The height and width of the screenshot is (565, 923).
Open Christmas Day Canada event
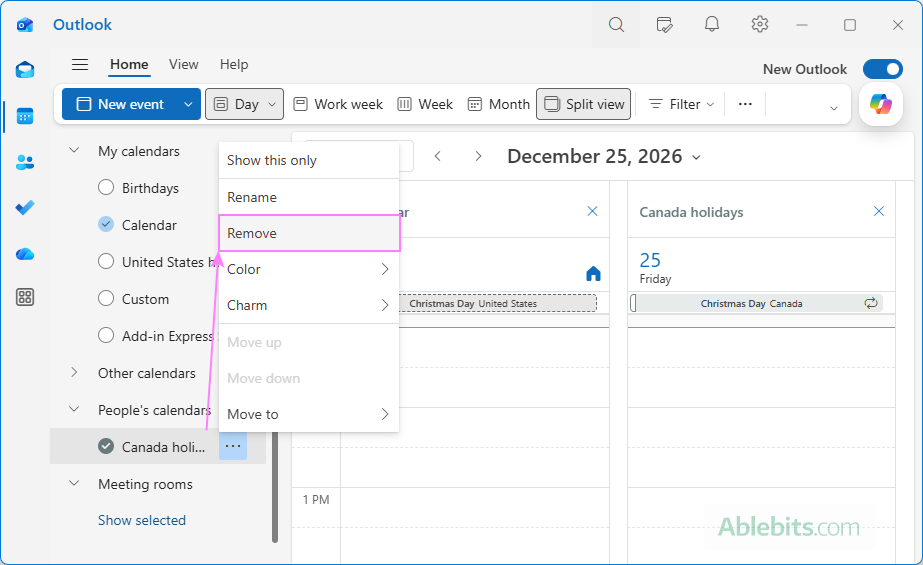756,303
